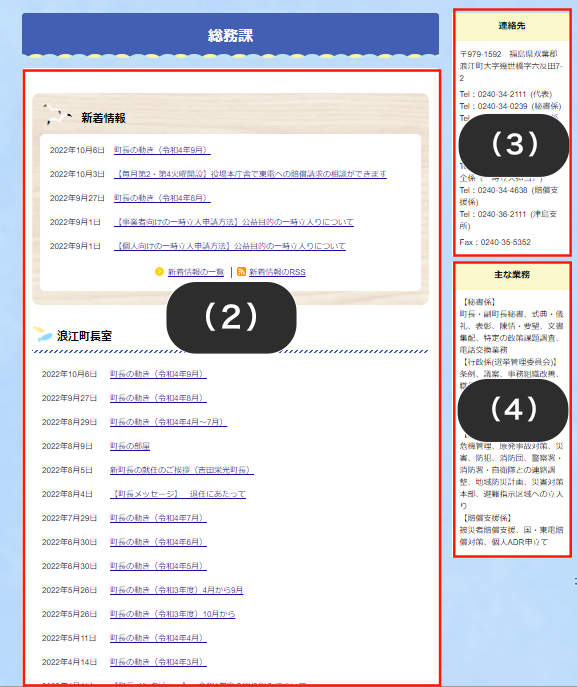The image size is (577, 687).
Task: Open the 東電への賠償請求の相談 news link
Action: [x=250, y=174]
